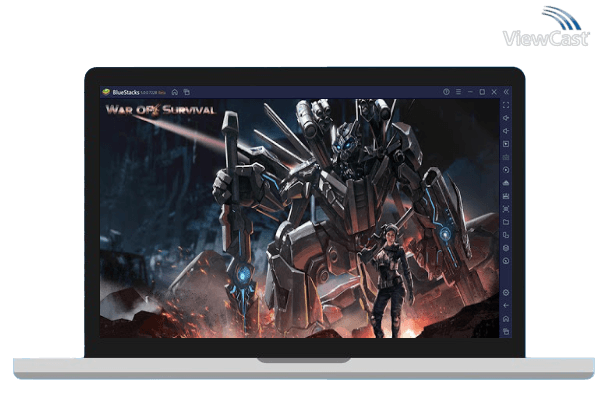Toggle fullscreen mode in the side toolbar
602x414 pixels.
click(506, 105)
